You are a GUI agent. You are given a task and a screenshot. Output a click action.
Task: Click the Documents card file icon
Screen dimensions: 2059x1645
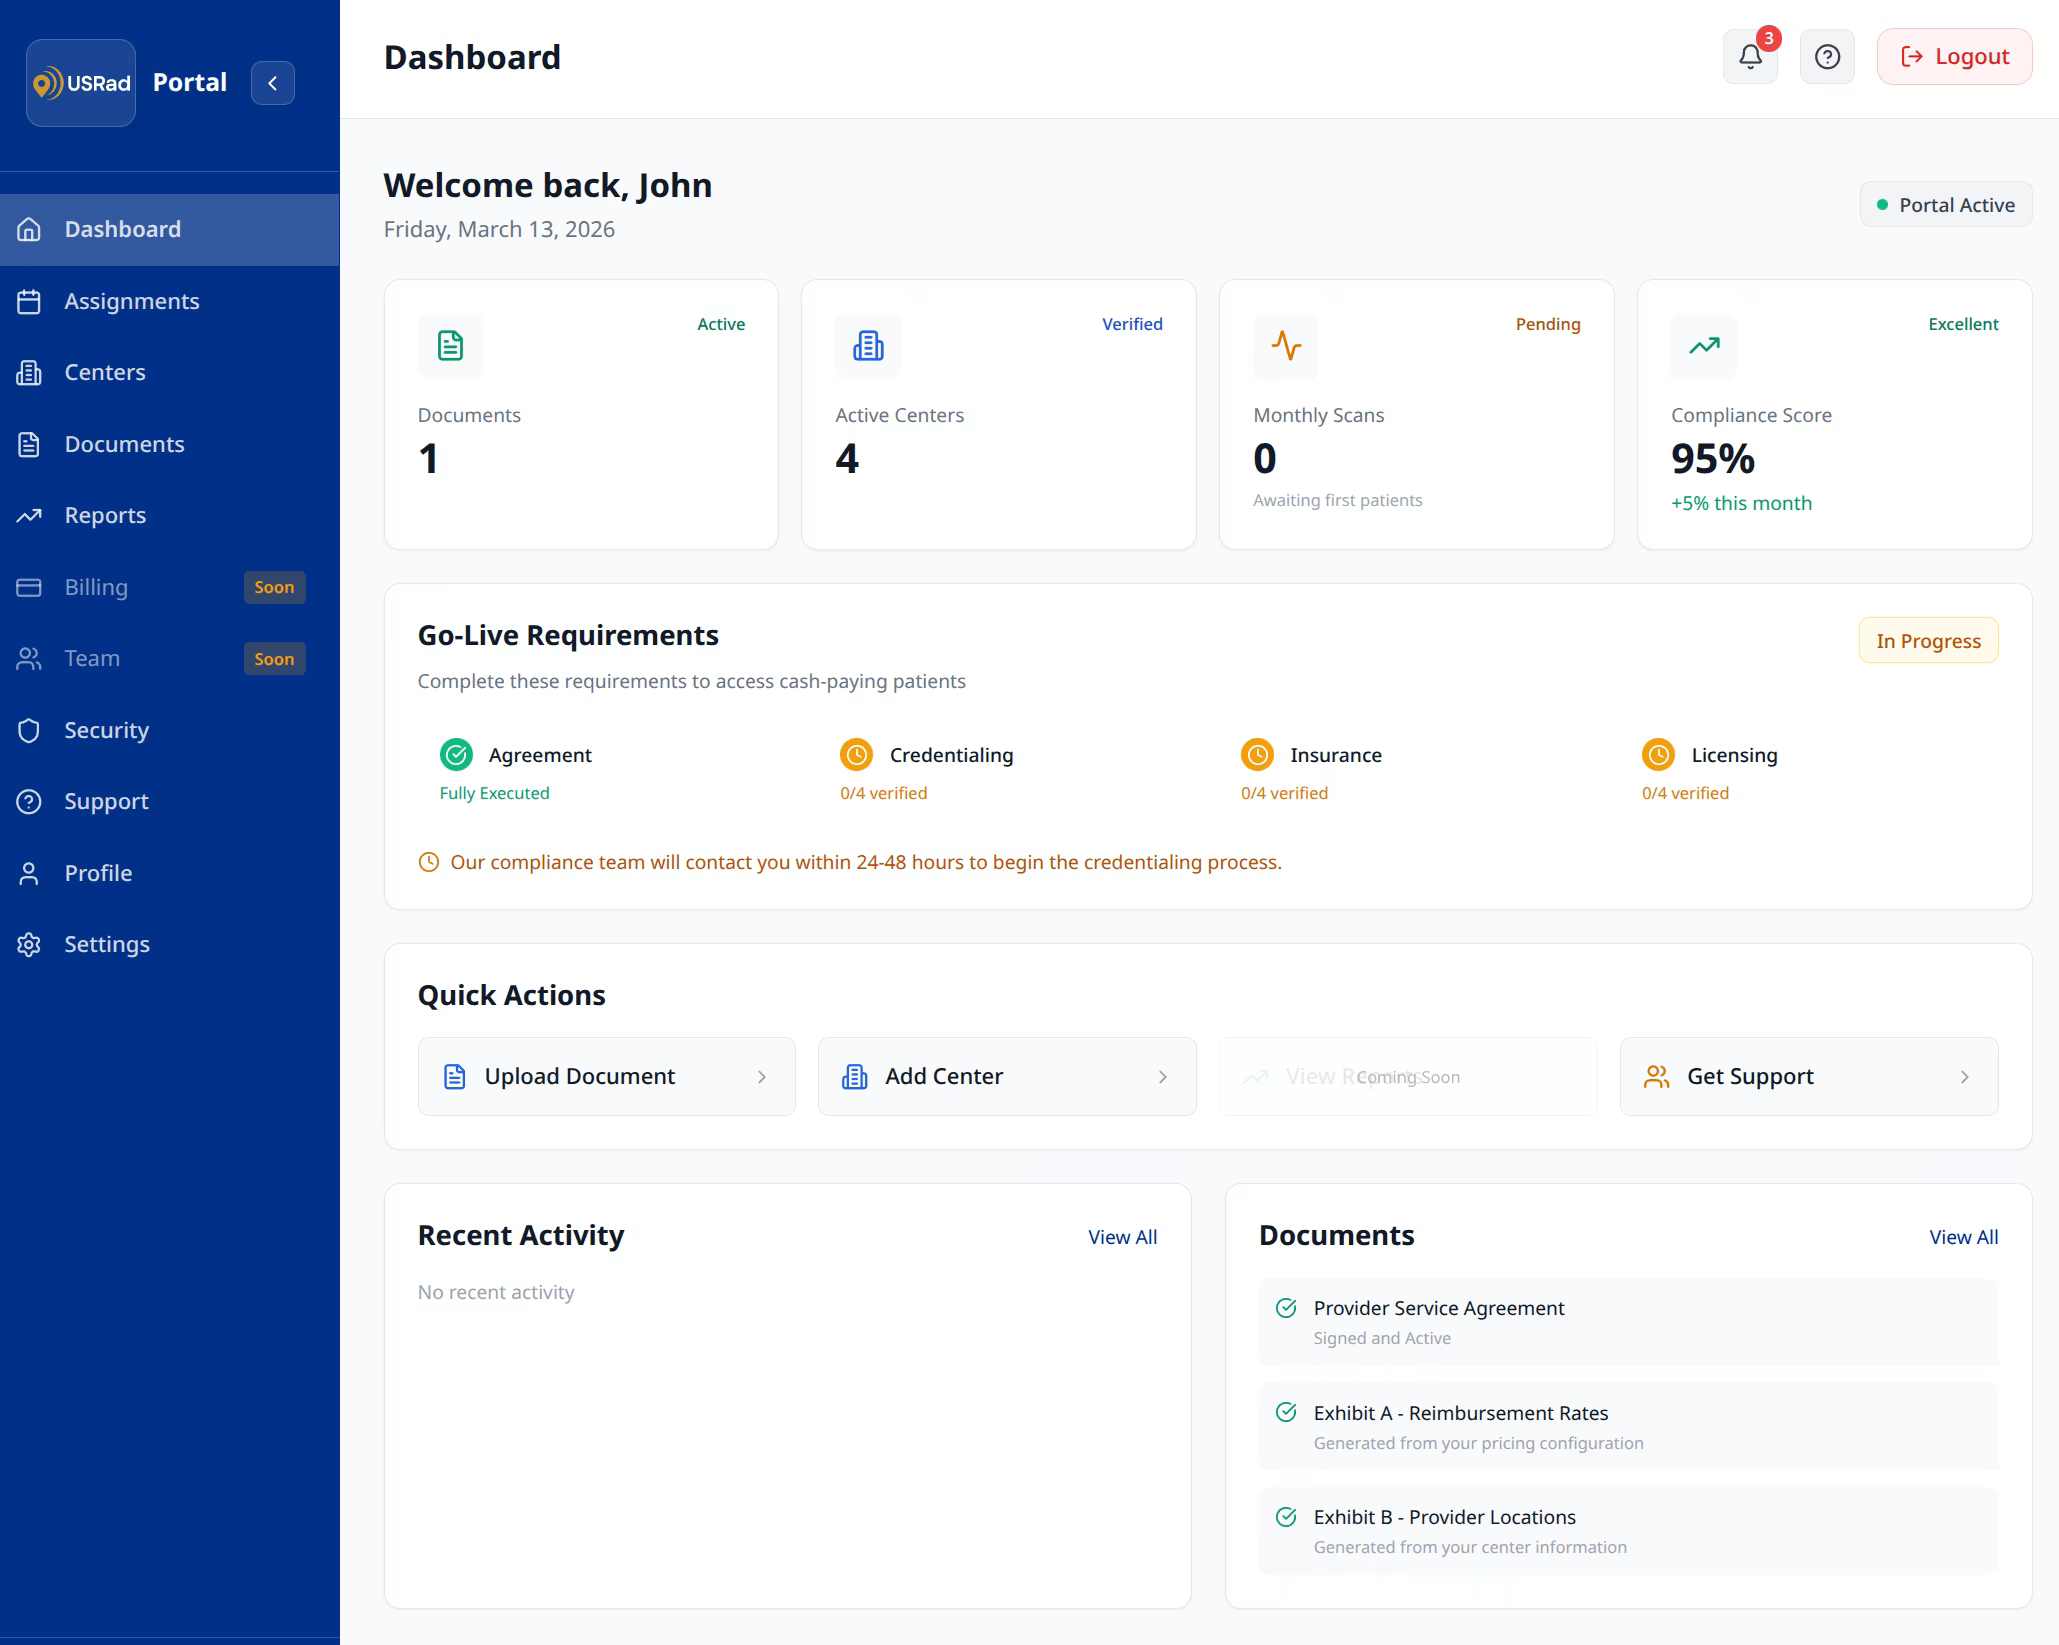(x=450, y=346)
